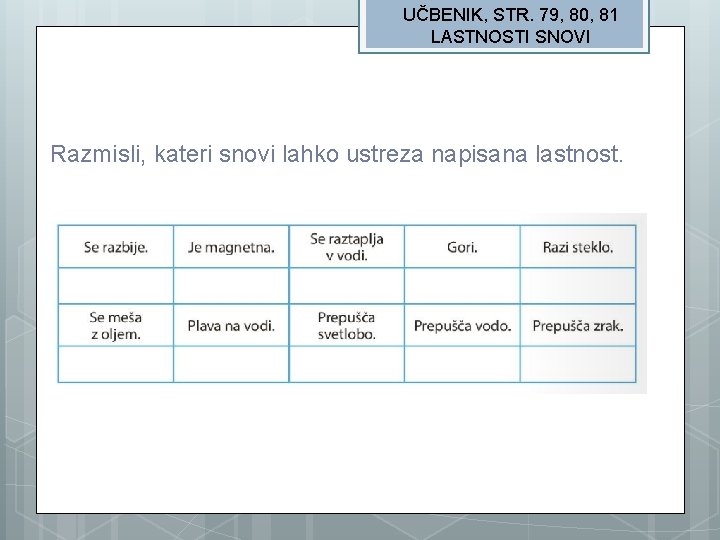Select the 'Se razbije.' table cell
The height and width of the screenshot is (540, 720).
point(116,247)
